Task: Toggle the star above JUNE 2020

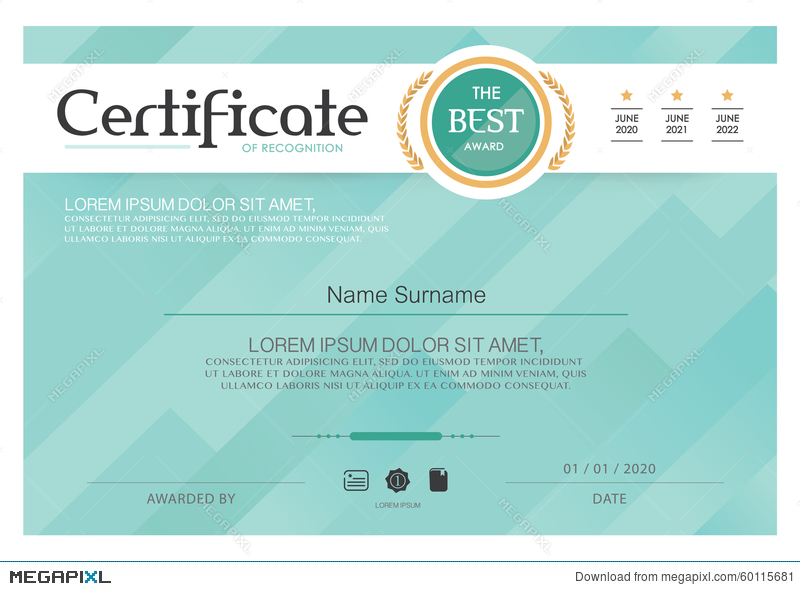Action: pyautogui.click(x=627, y=94)
